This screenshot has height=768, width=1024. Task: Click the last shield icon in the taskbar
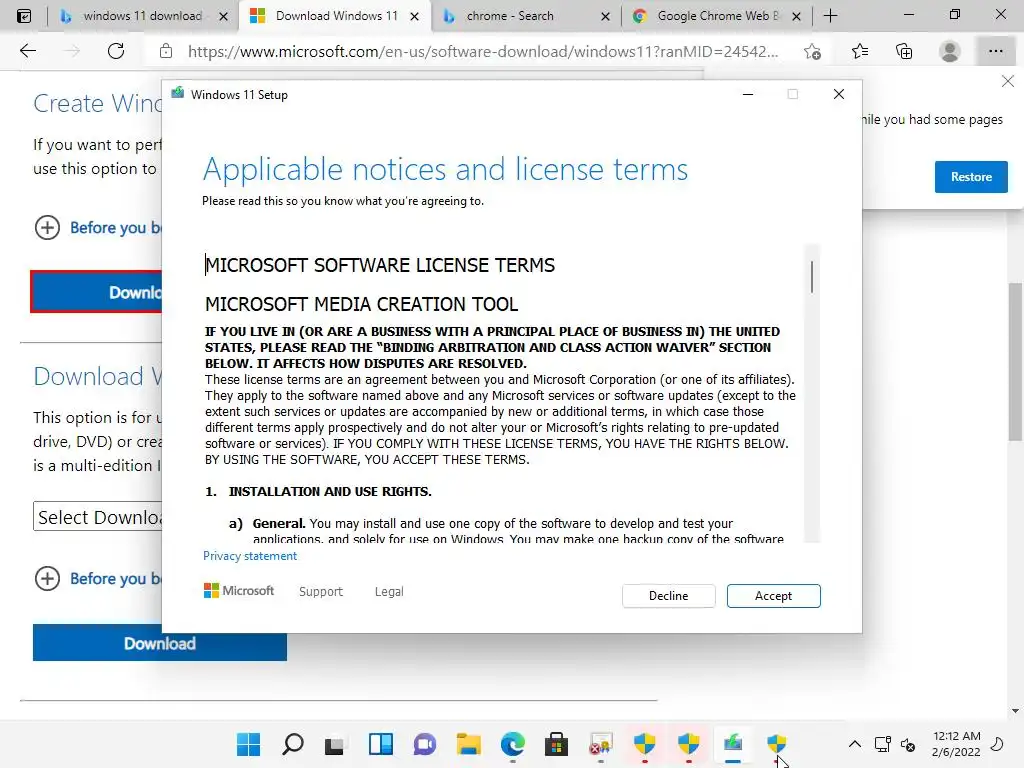click(776, 744)
